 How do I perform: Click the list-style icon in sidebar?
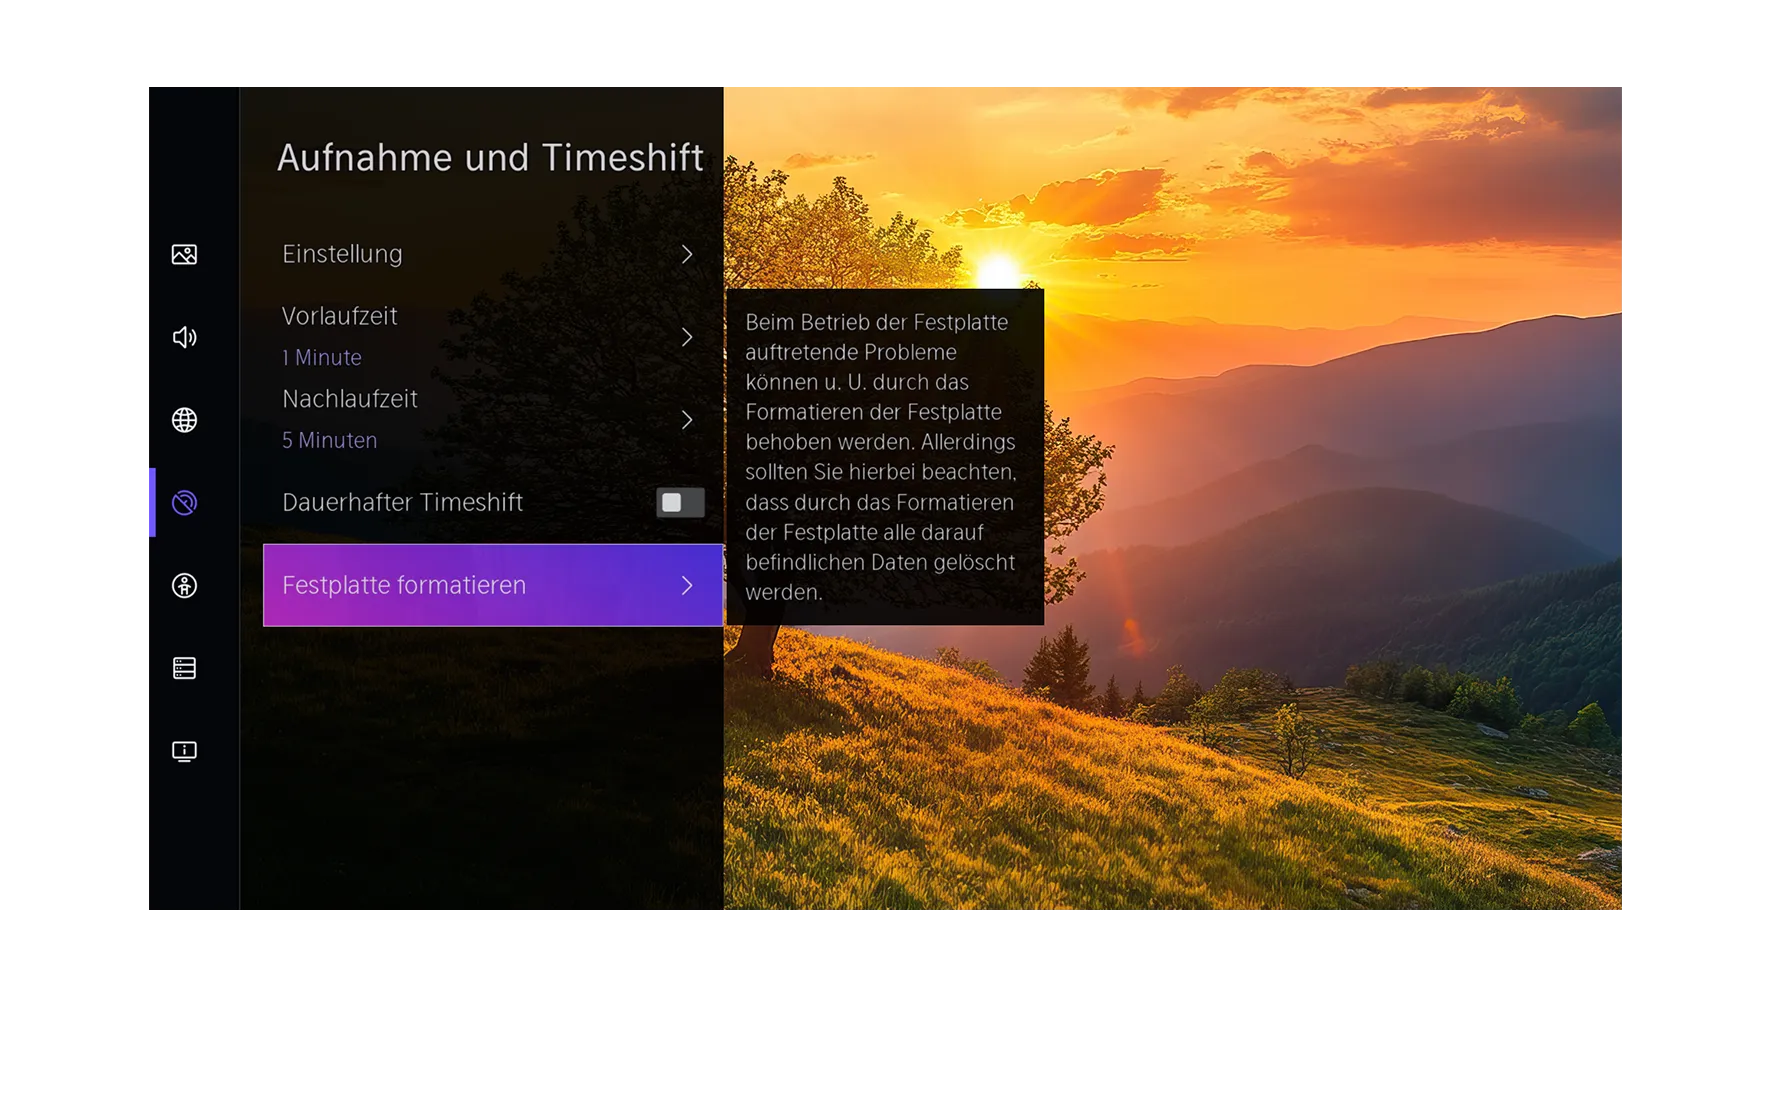pos(184,668)
